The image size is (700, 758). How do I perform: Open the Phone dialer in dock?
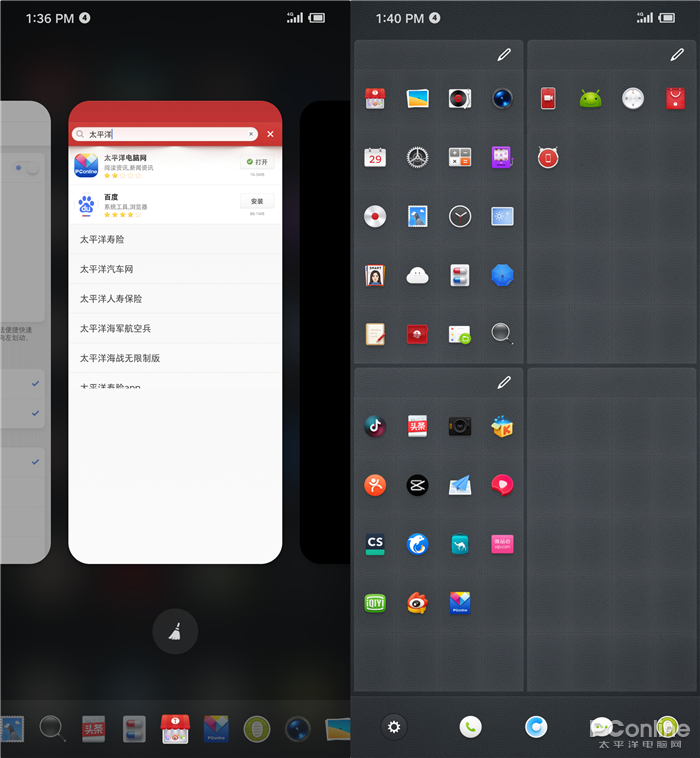click(x=470, y=727)
